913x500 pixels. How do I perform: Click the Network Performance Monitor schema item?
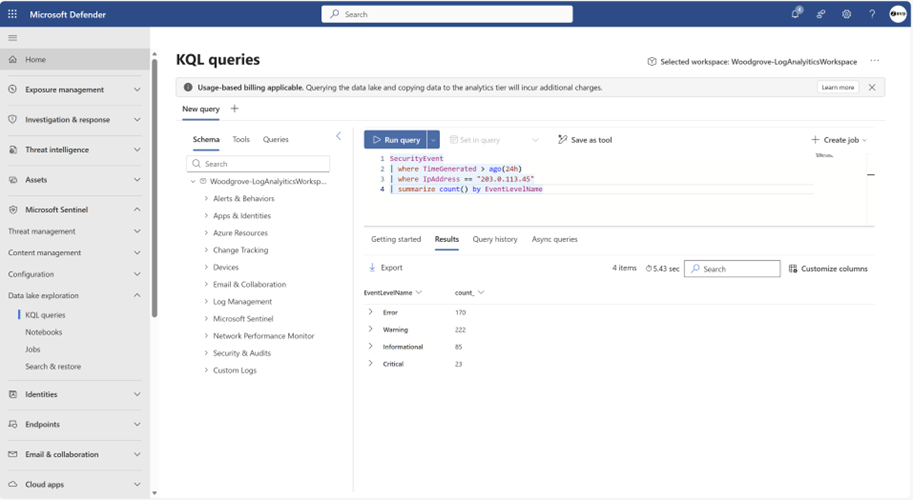point(263,336)
